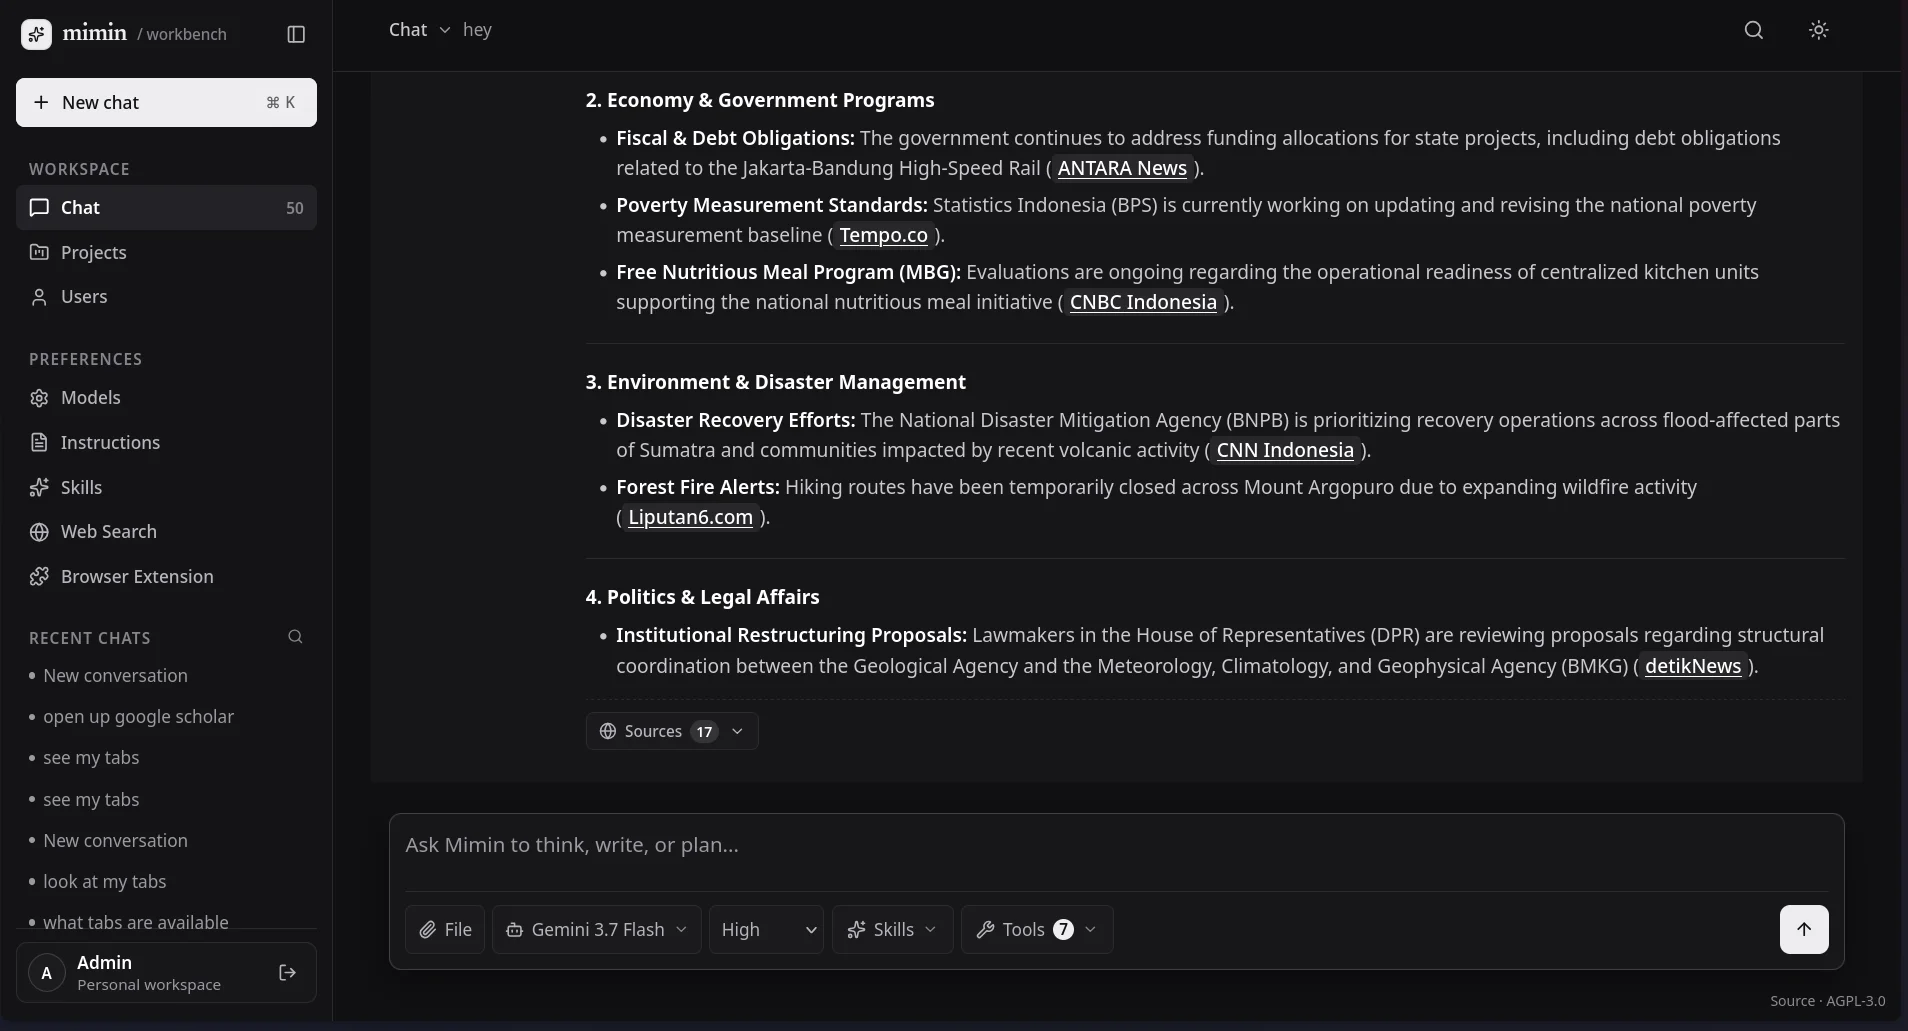Go to Projects in the sidebar
The height and width of the screenshot is (1031, 1908).
pos(166,253)
